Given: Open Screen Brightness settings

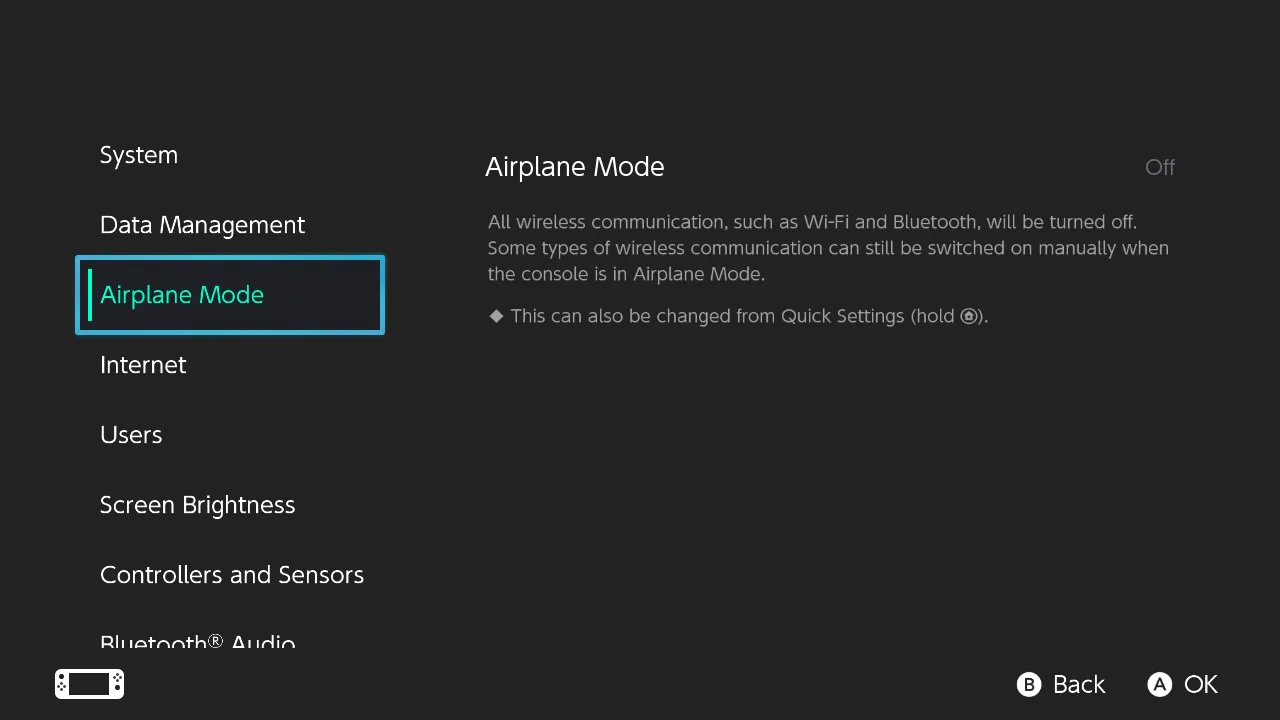Looking at the screenshot, I should 197,505.
